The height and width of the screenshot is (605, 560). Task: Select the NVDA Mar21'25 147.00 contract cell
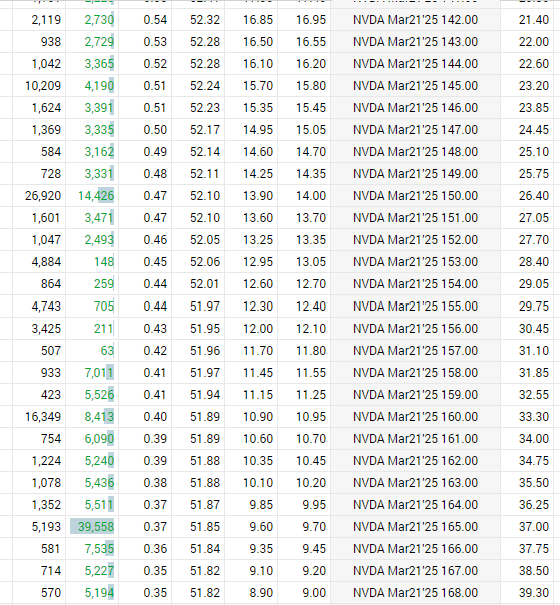(415, 130)
